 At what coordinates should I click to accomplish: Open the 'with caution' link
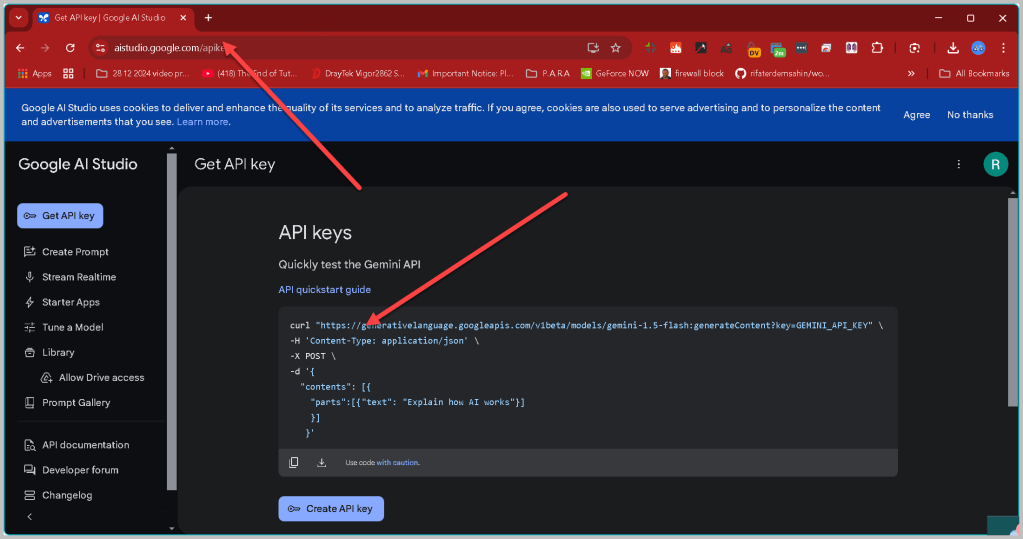397,463
